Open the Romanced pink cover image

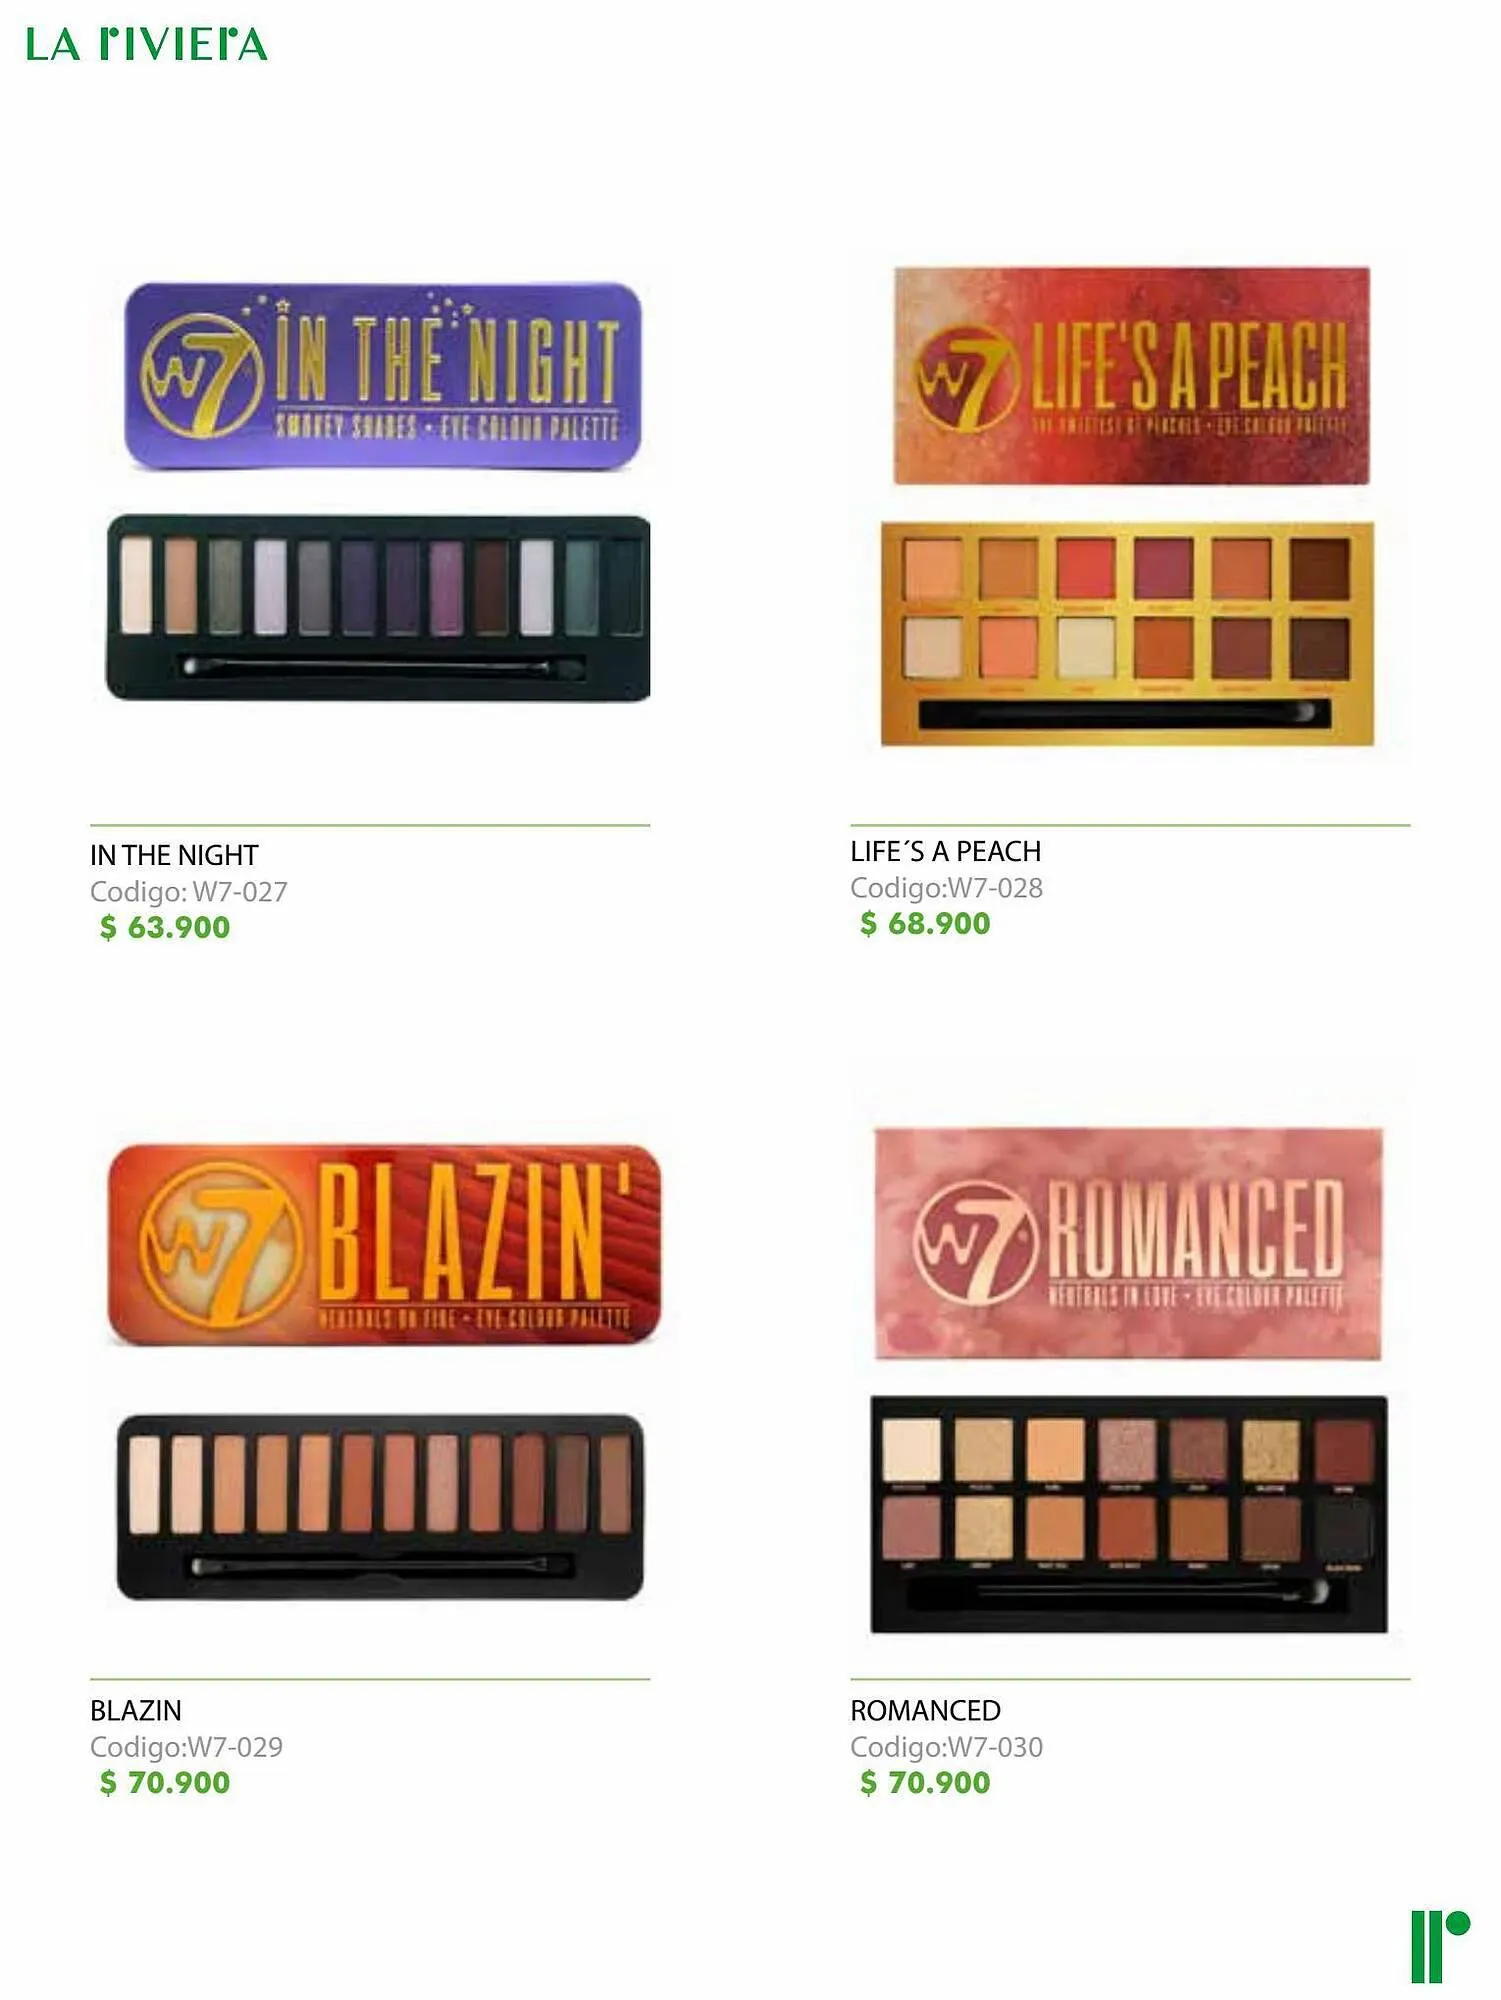[1128, 1243]
